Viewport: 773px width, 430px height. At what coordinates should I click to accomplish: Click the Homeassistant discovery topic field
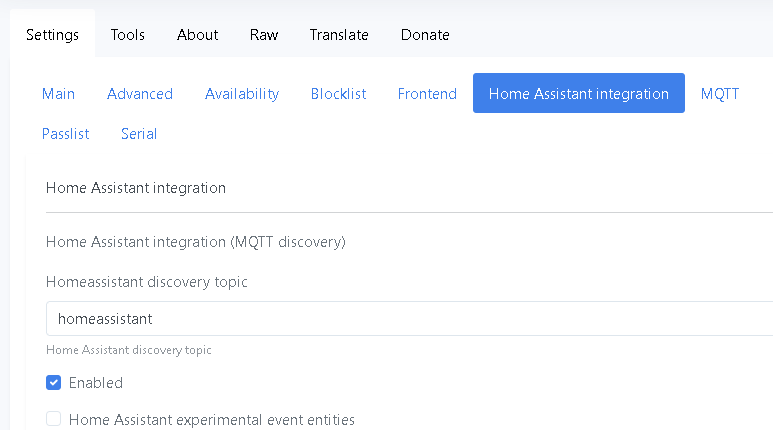[409, 319]
